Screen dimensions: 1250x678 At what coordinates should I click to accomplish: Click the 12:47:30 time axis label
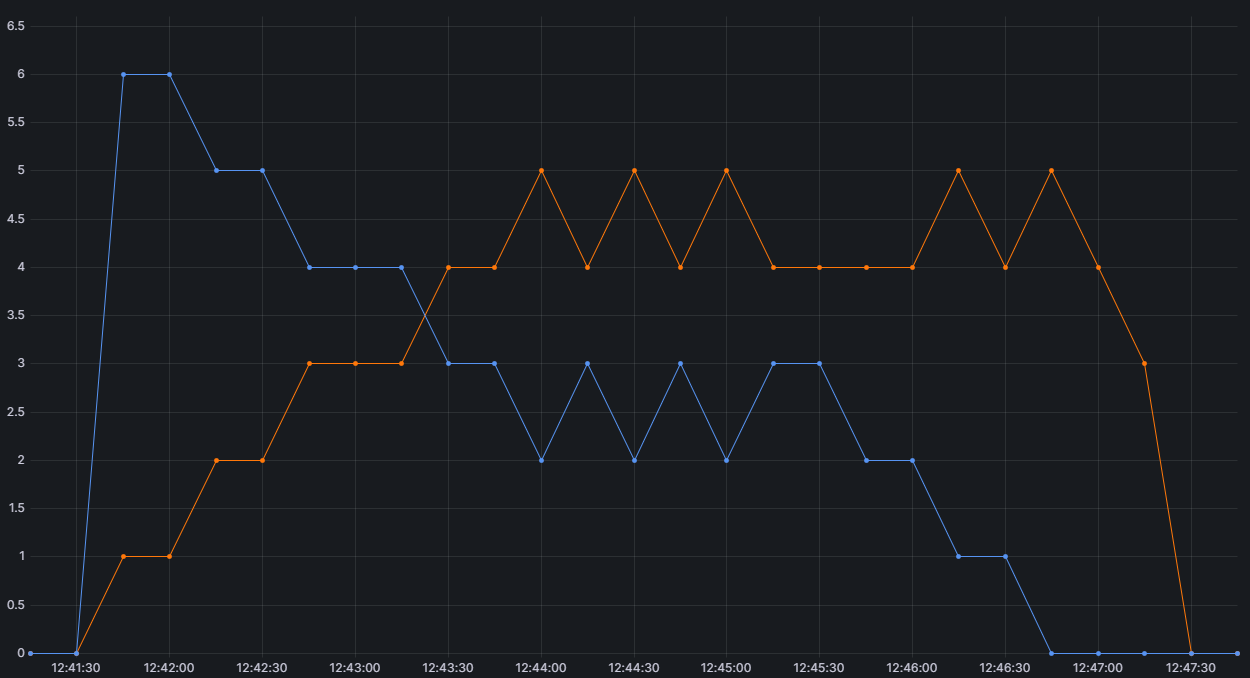tap(1191, 667)
